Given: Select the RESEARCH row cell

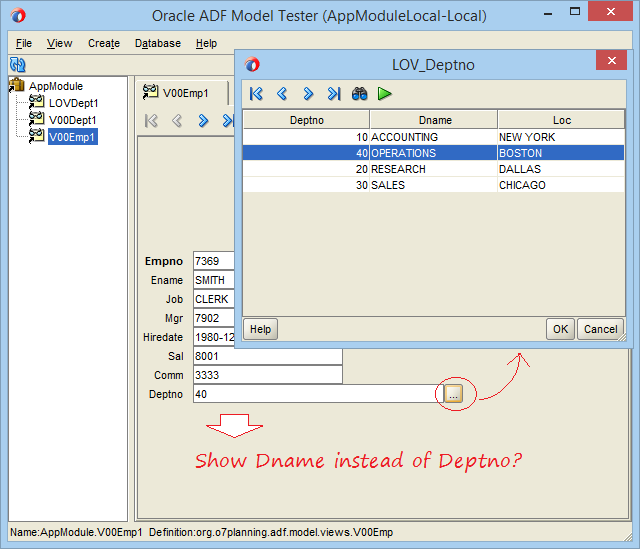Looking at the screenshot, I should coord(434,169).
